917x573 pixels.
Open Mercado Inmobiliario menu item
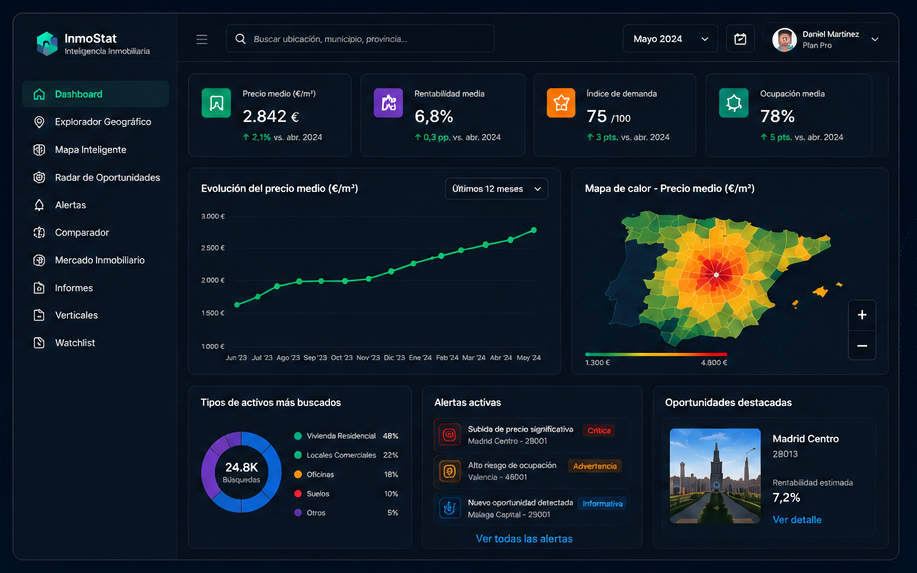(95, 260)
